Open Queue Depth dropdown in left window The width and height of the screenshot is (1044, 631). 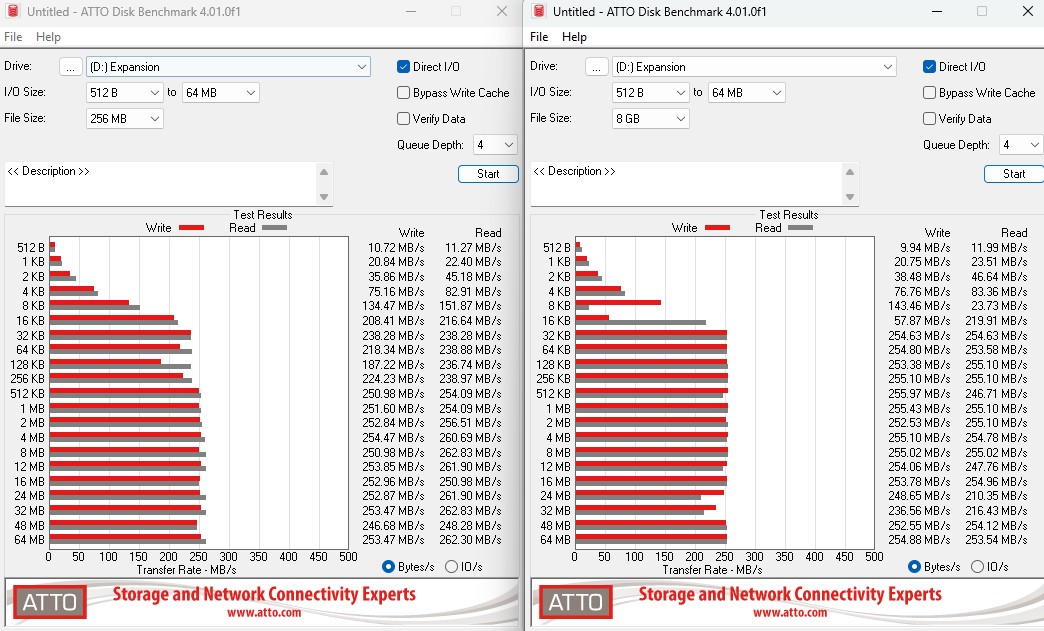click(495, 144)
